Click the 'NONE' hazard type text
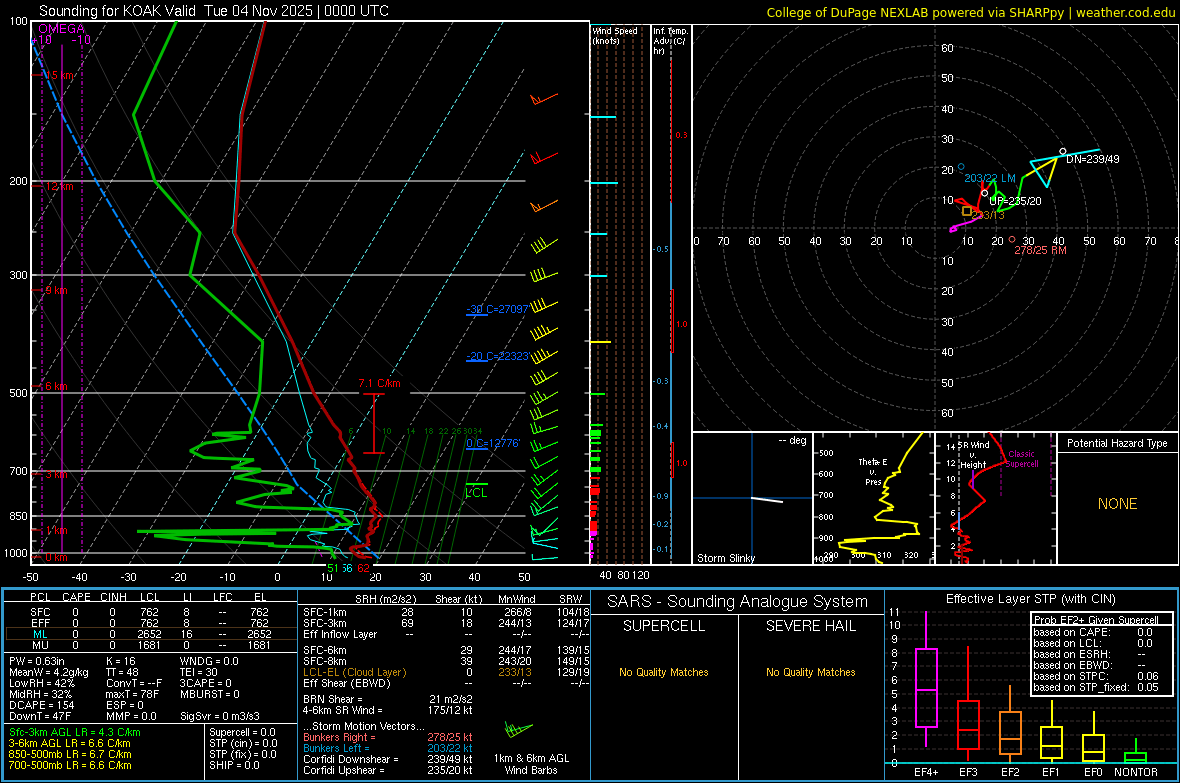The height and width of the screenshot is (783, 1180). click(x=1118, y=504)
